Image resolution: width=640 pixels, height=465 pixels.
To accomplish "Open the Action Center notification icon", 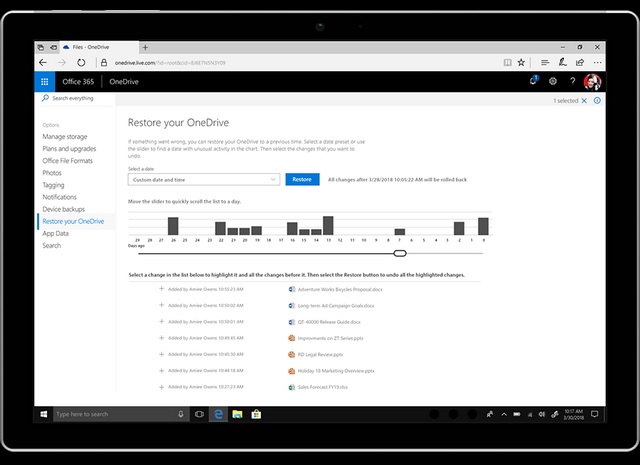I will point(595,414).
